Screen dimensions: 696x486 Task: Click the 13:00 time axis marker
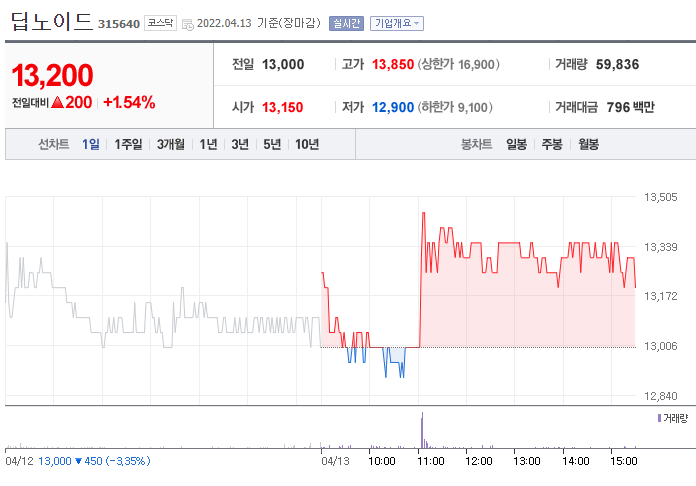coord(527,461)
